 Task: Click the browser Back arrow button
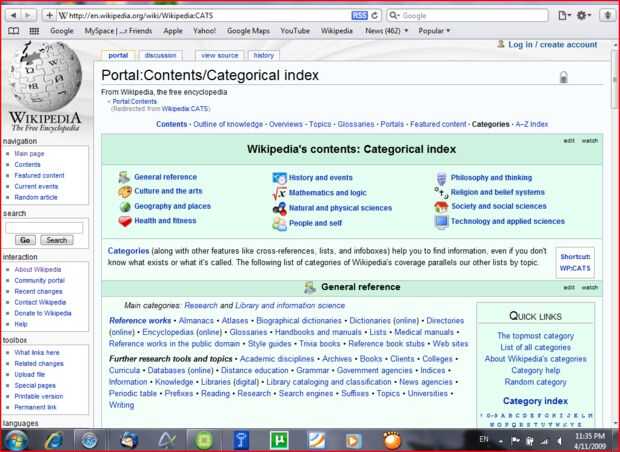tap(13, 15)
